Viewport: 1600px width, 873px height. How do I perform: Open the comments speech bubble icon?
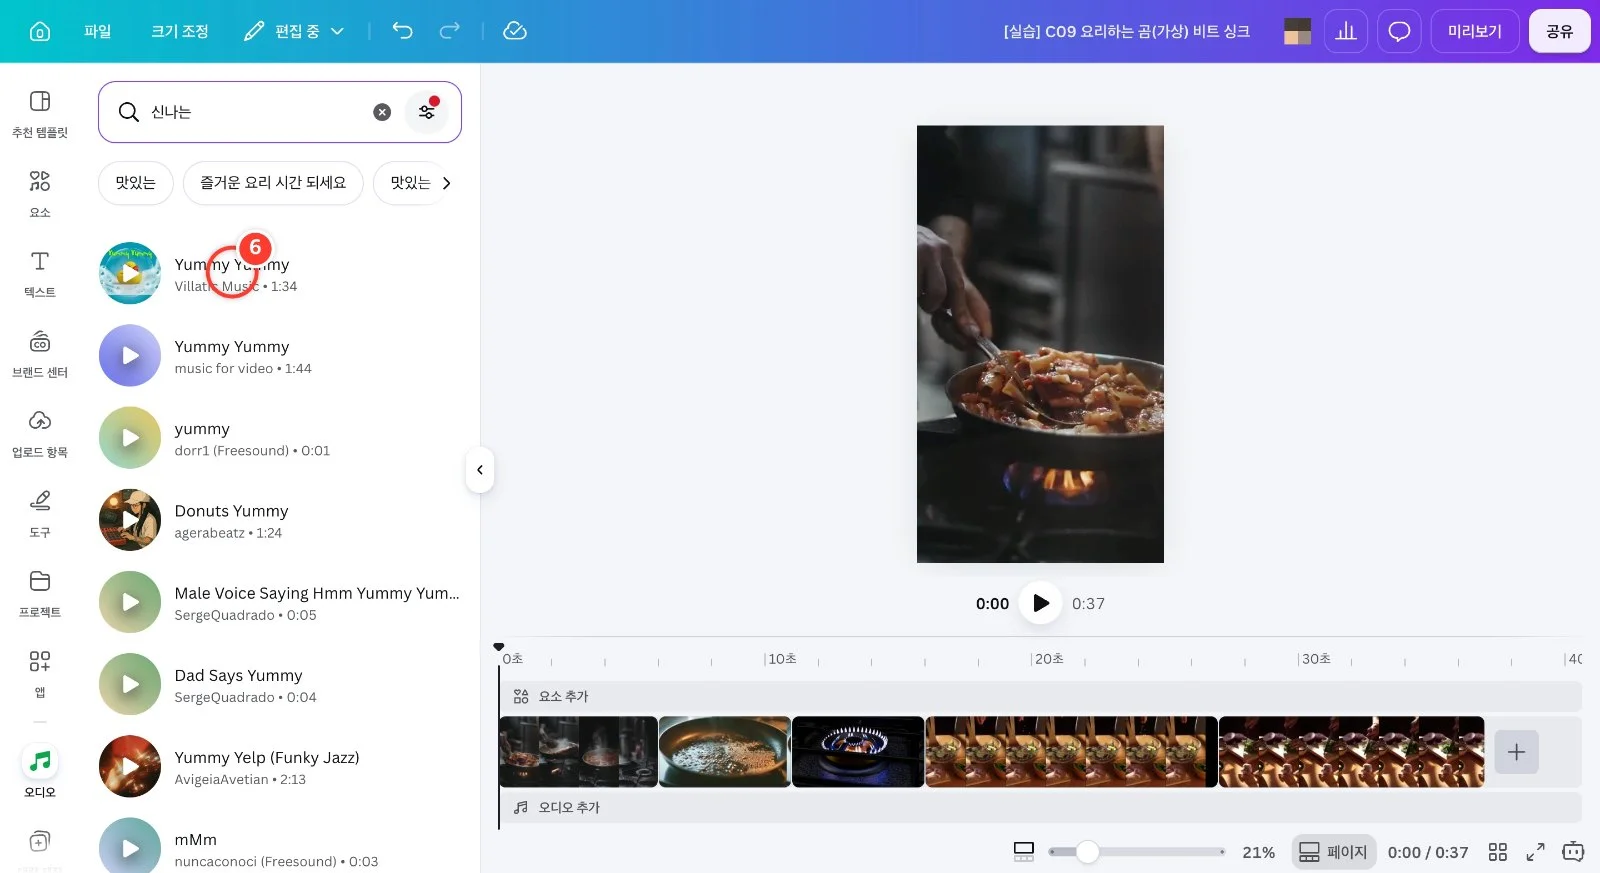[x=1399, y=32]
